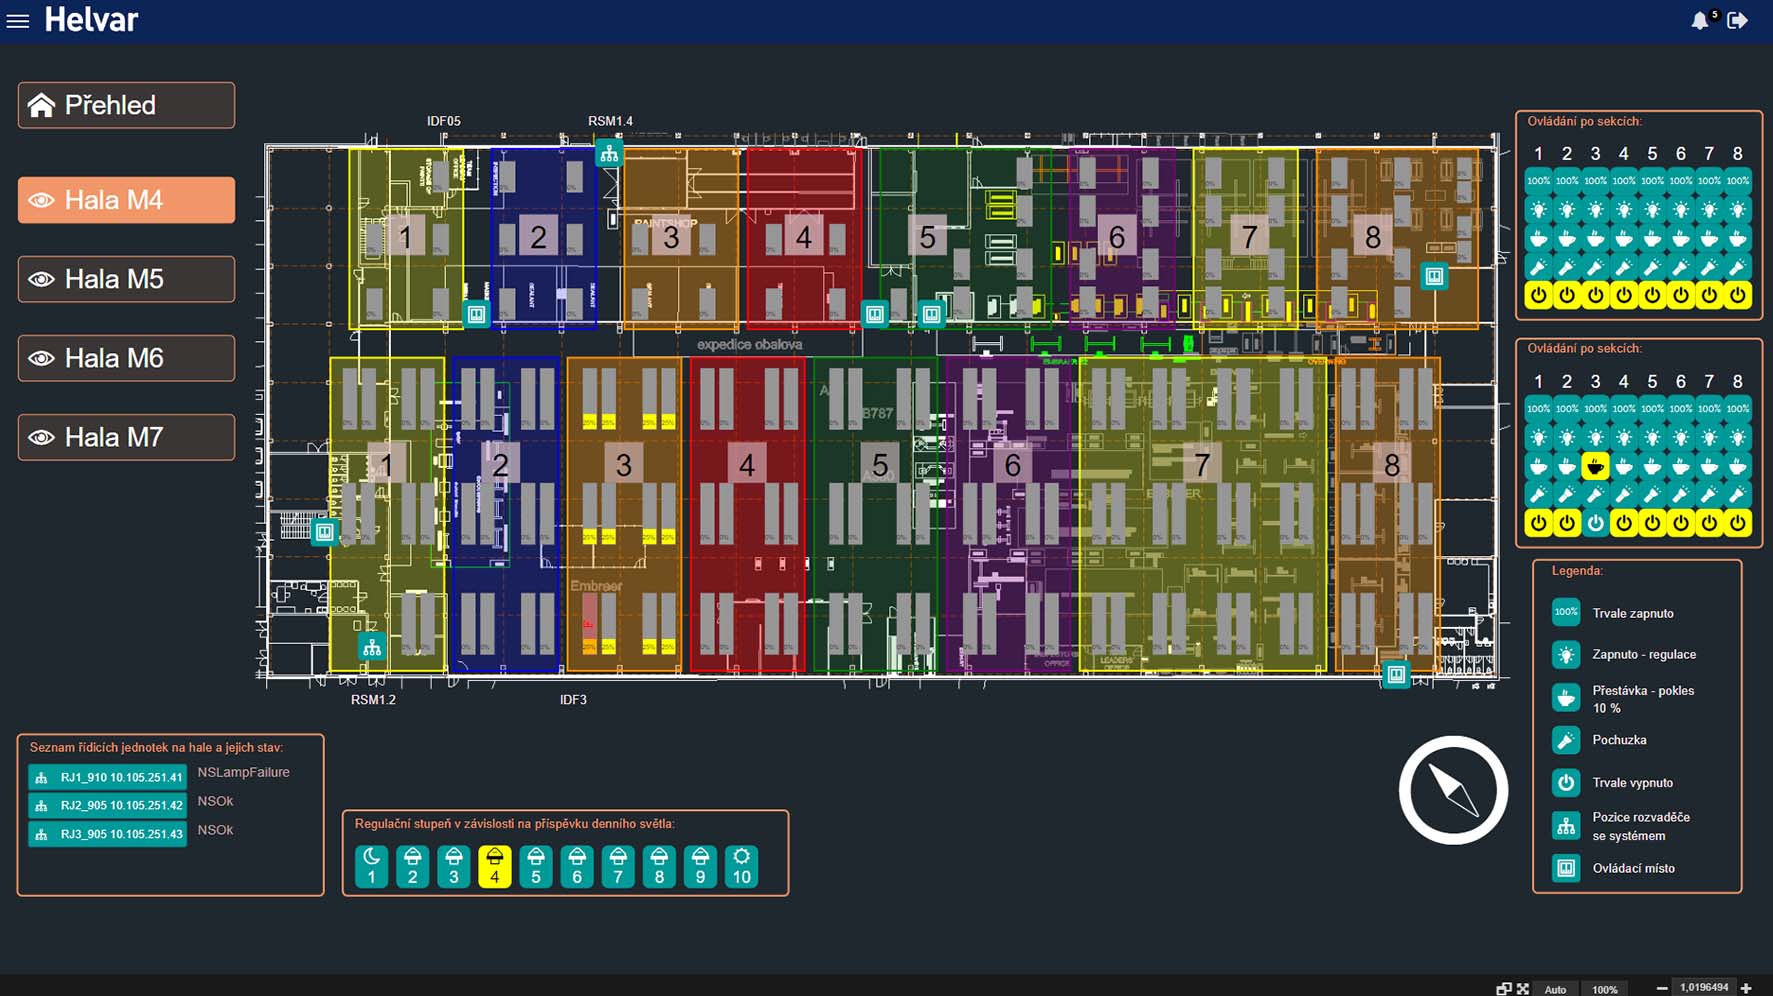This screenshot has width=1773, height=996.
Task: Open the notifications bell
Action: point(1699,21)
